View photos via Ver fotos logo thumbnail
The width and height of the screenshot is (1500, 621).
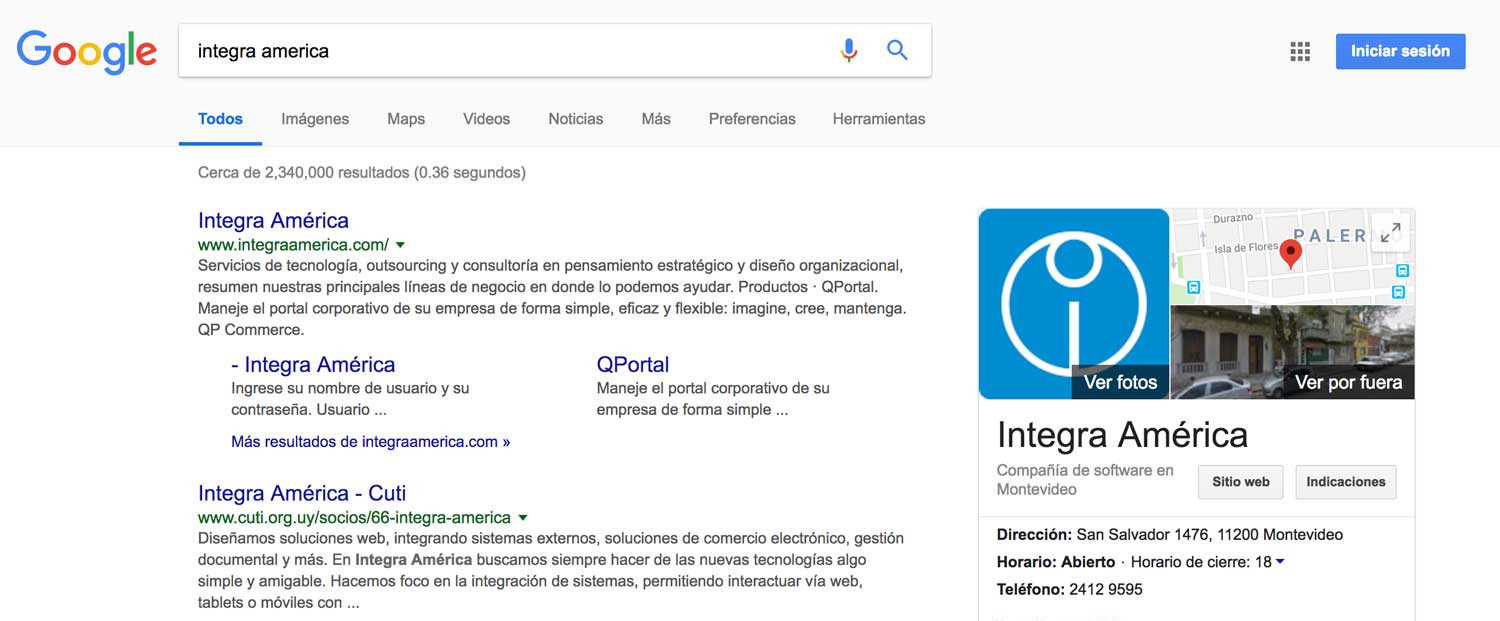tap(1074, 304)
